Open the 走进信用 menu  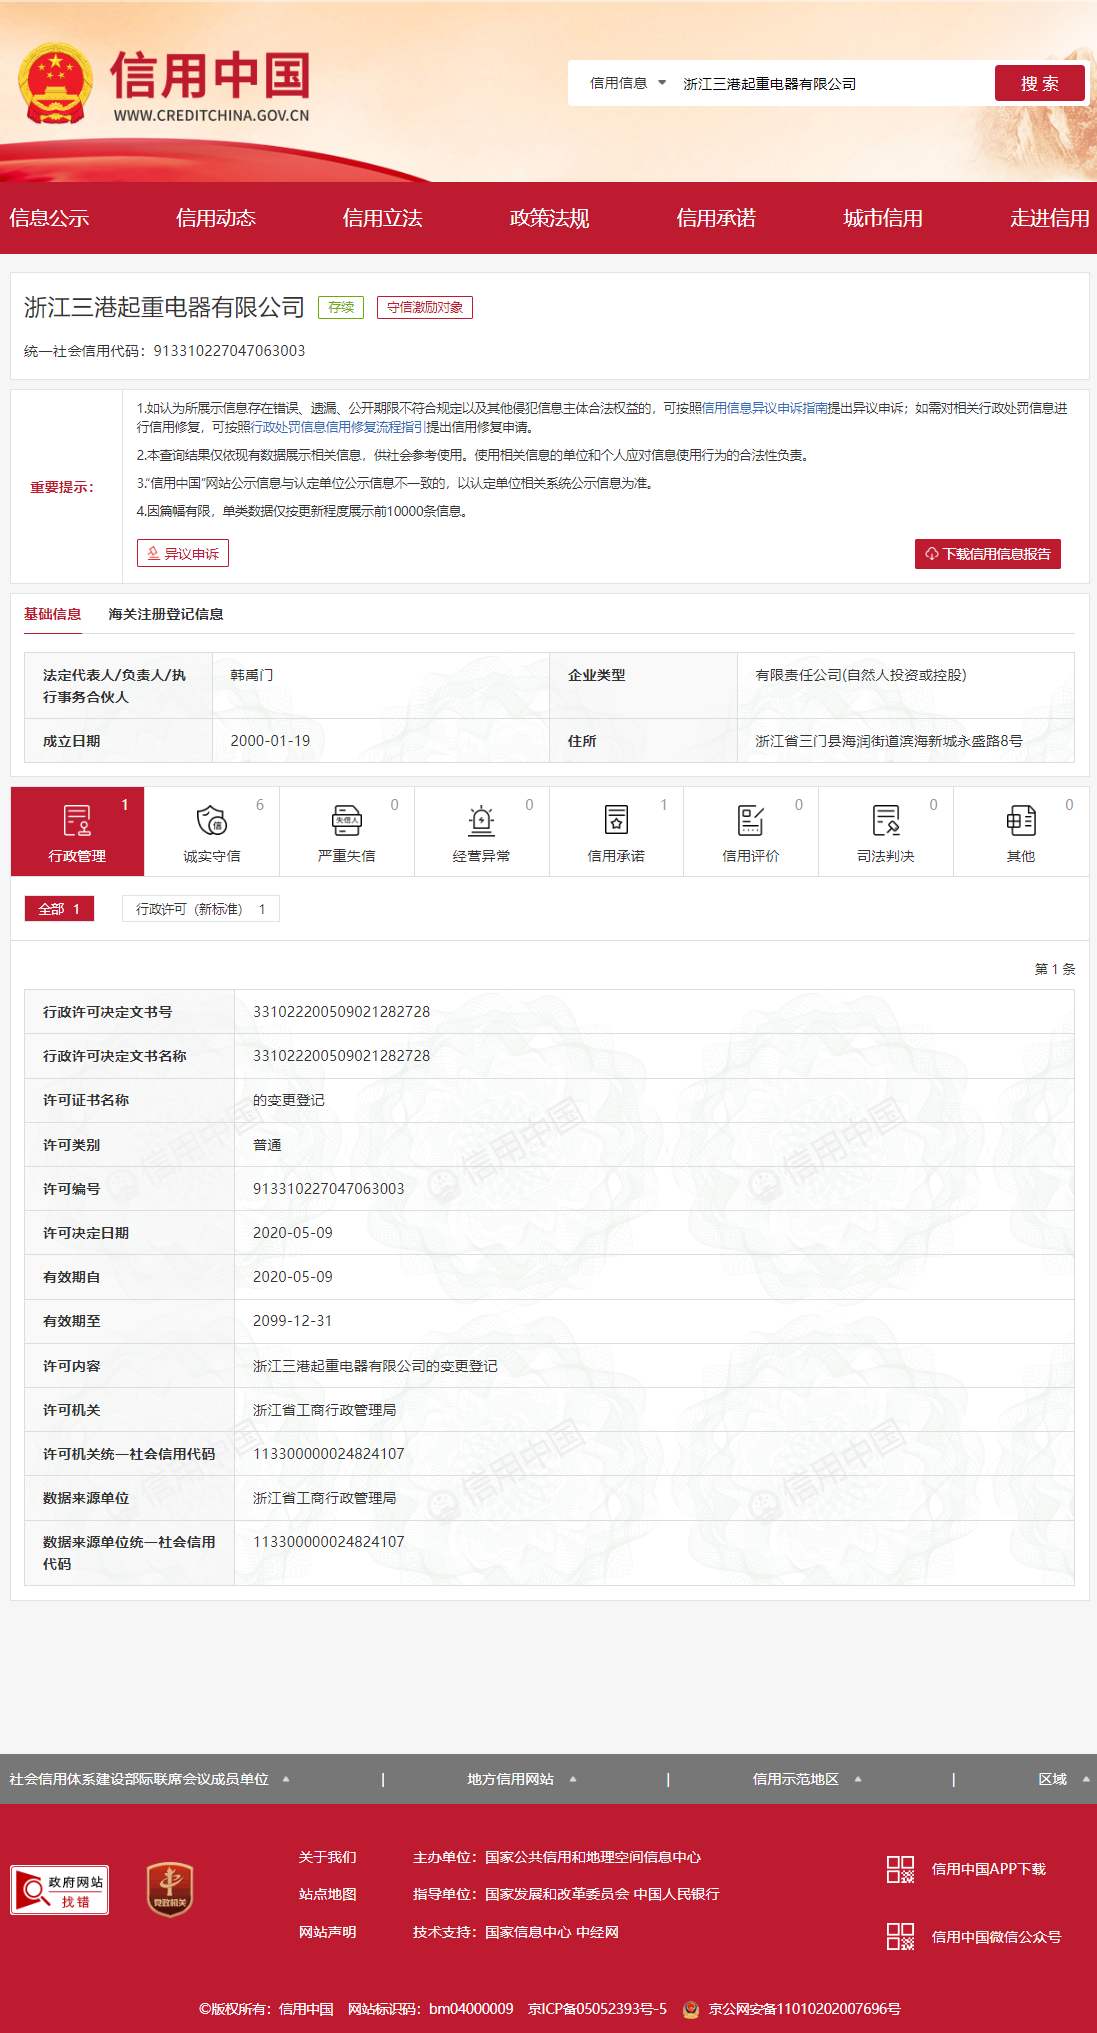click(1050, 218)
